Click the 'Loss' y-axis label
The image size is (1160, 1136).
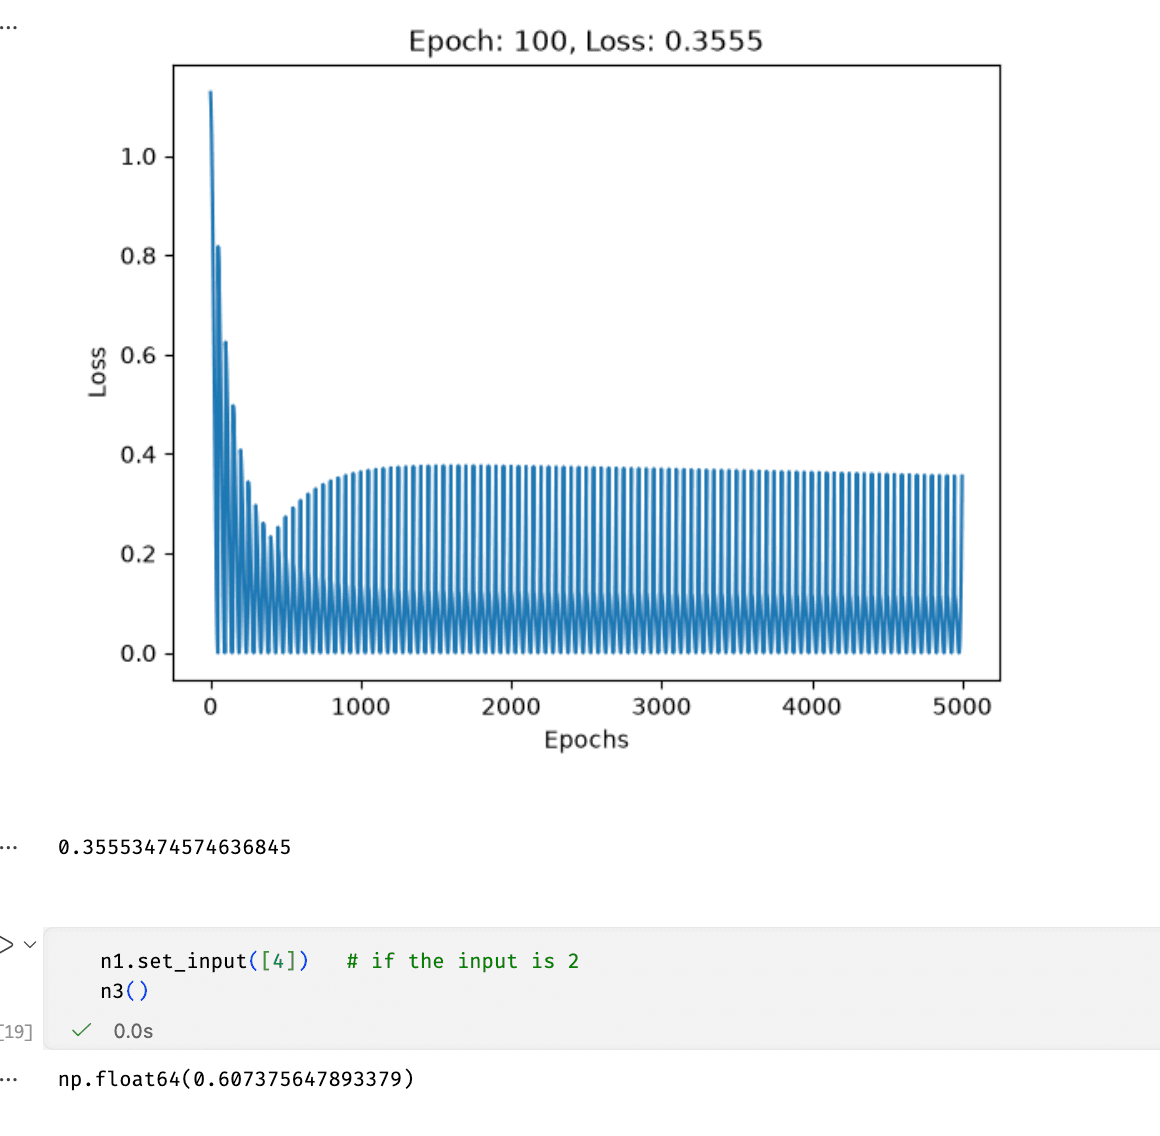(97, 372)
